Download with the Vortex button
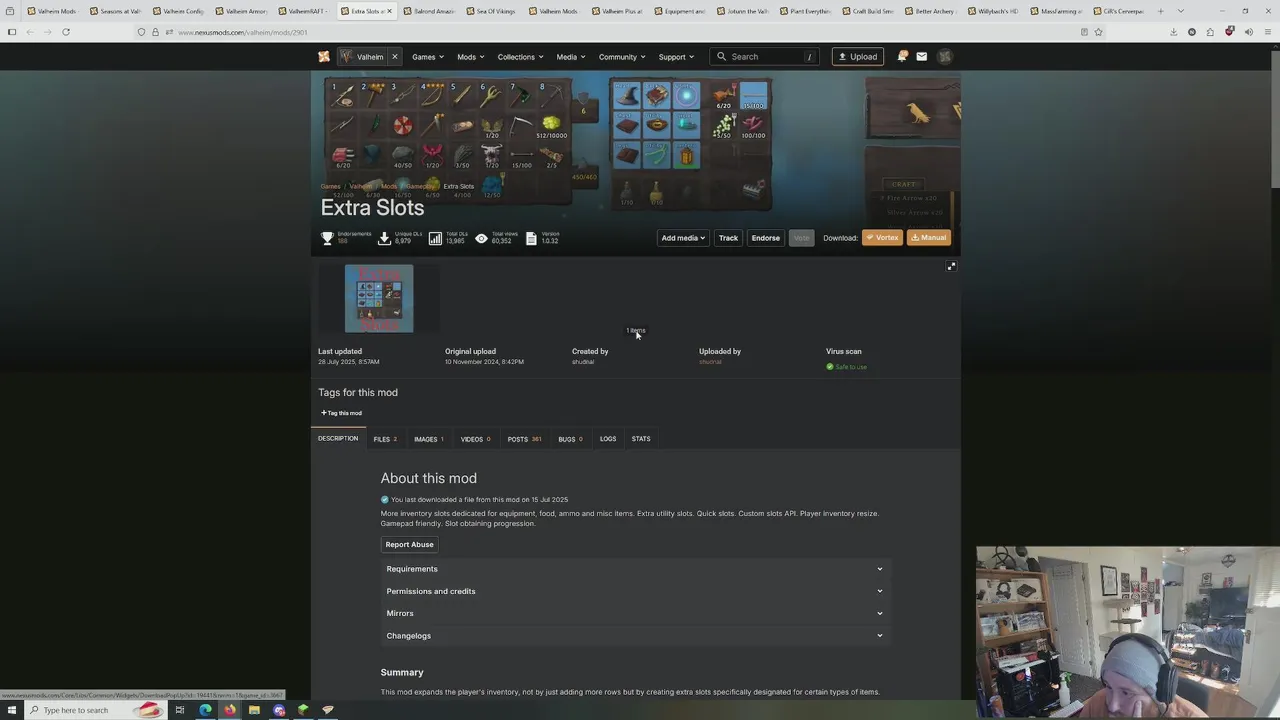This screenshot has width=1280, height=720. pyautogui.click(x=882, y=238)
